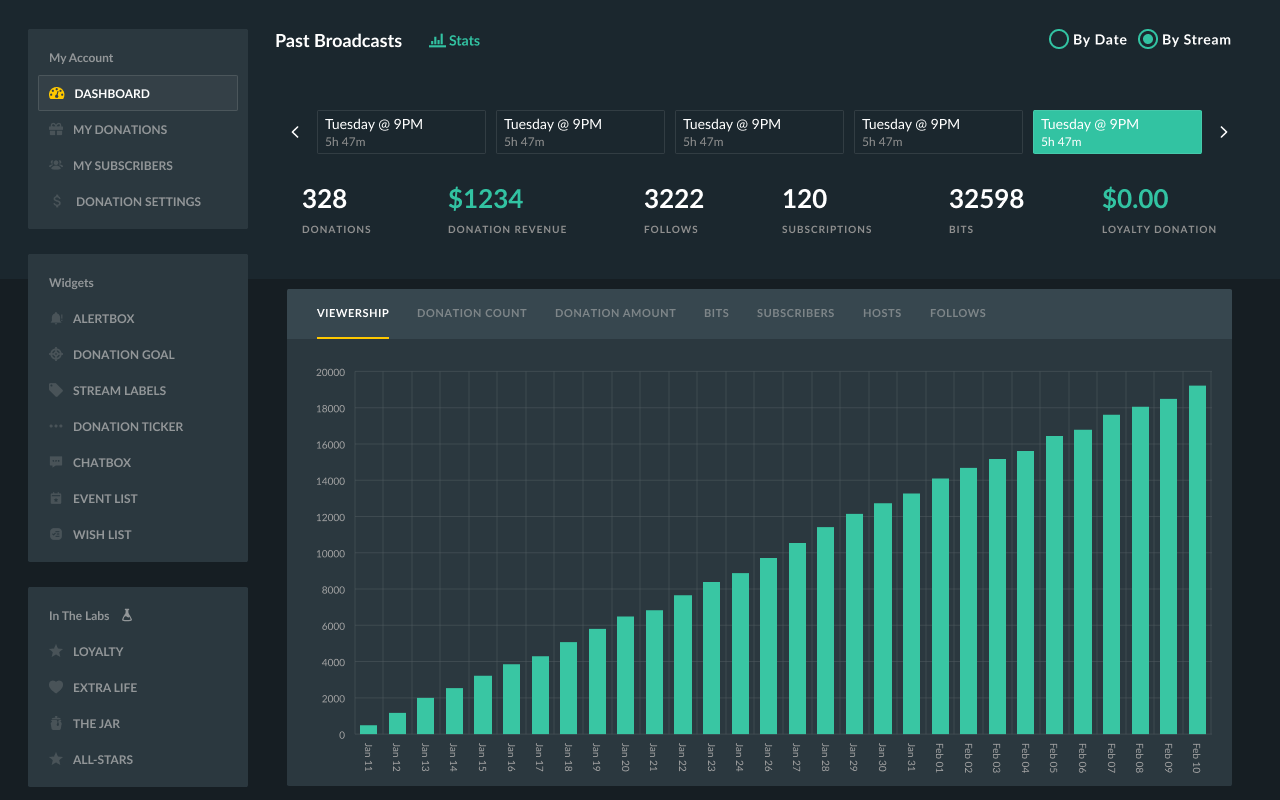This screenshot has width=1280, height=800.
Task: Click The Jar icon
Action: click(x=56, y=723)
